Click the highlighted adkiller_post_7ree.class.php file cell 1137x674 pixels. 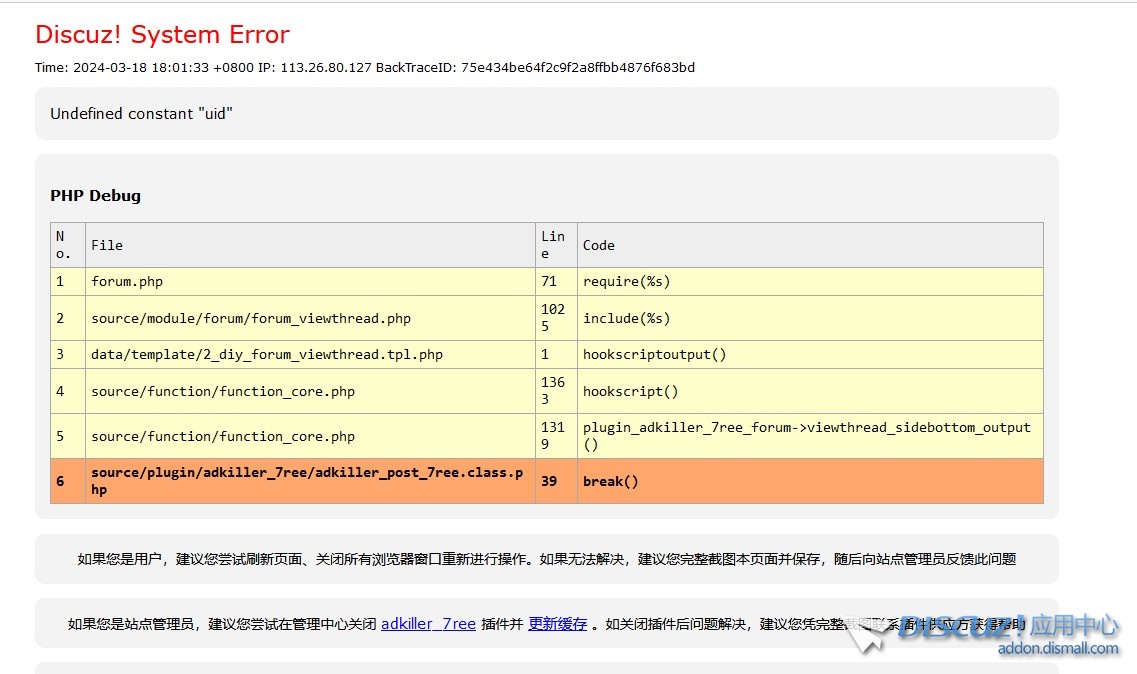(307, 481)
